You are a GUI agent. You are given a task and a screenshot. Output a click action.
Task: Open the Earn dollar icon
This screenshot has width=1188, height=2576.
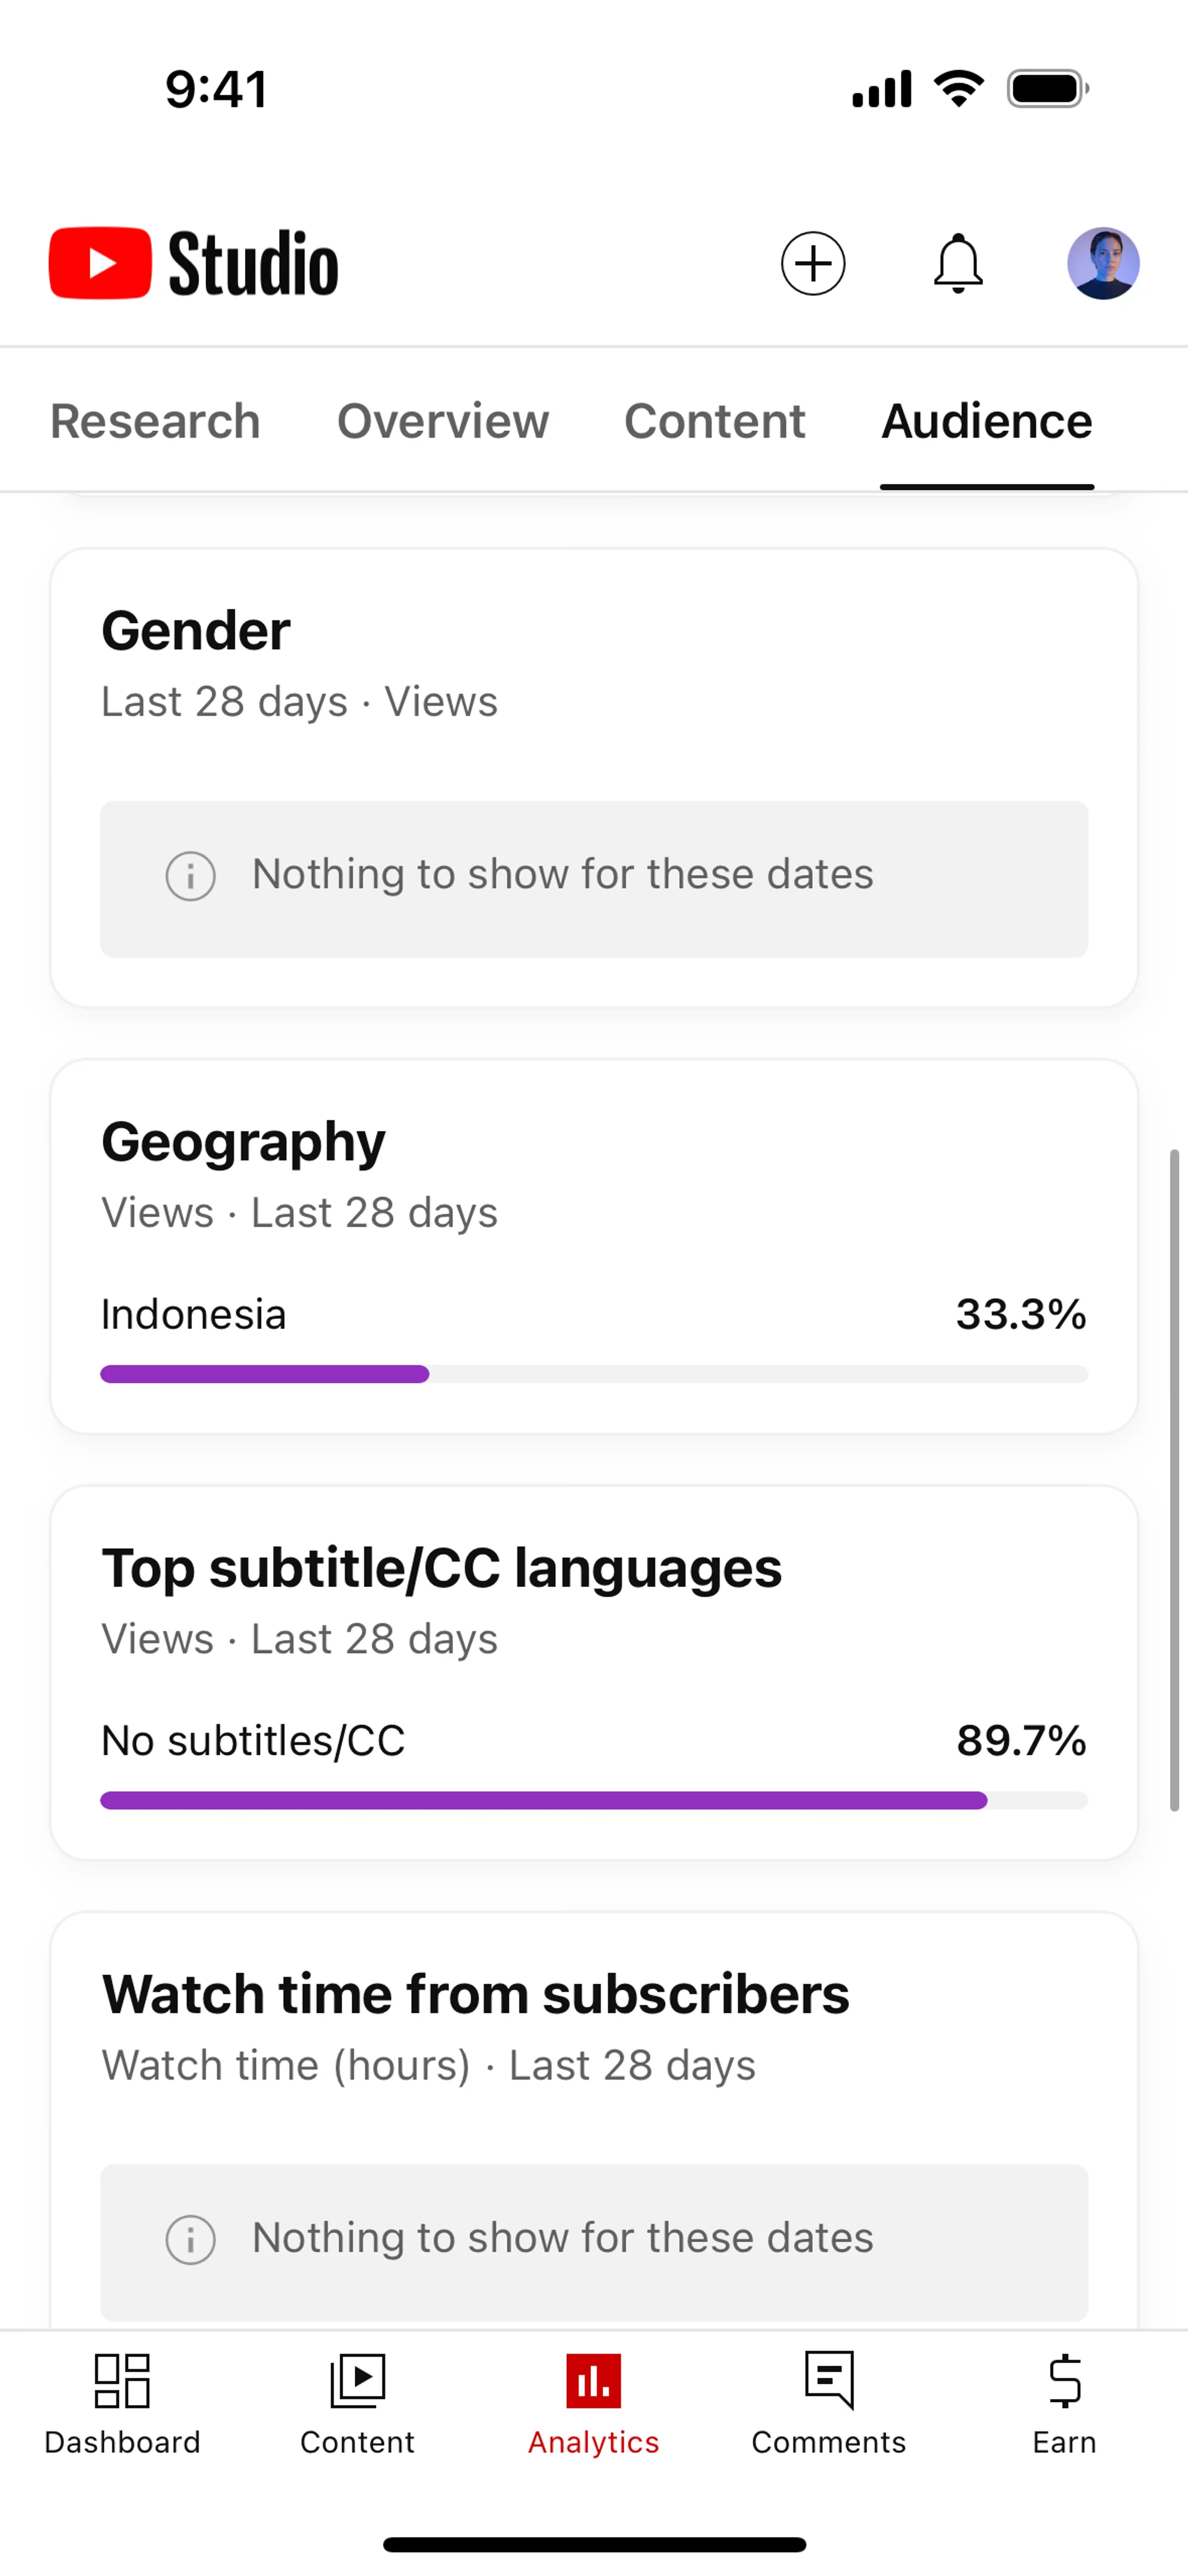[x=1064, y=2381]
